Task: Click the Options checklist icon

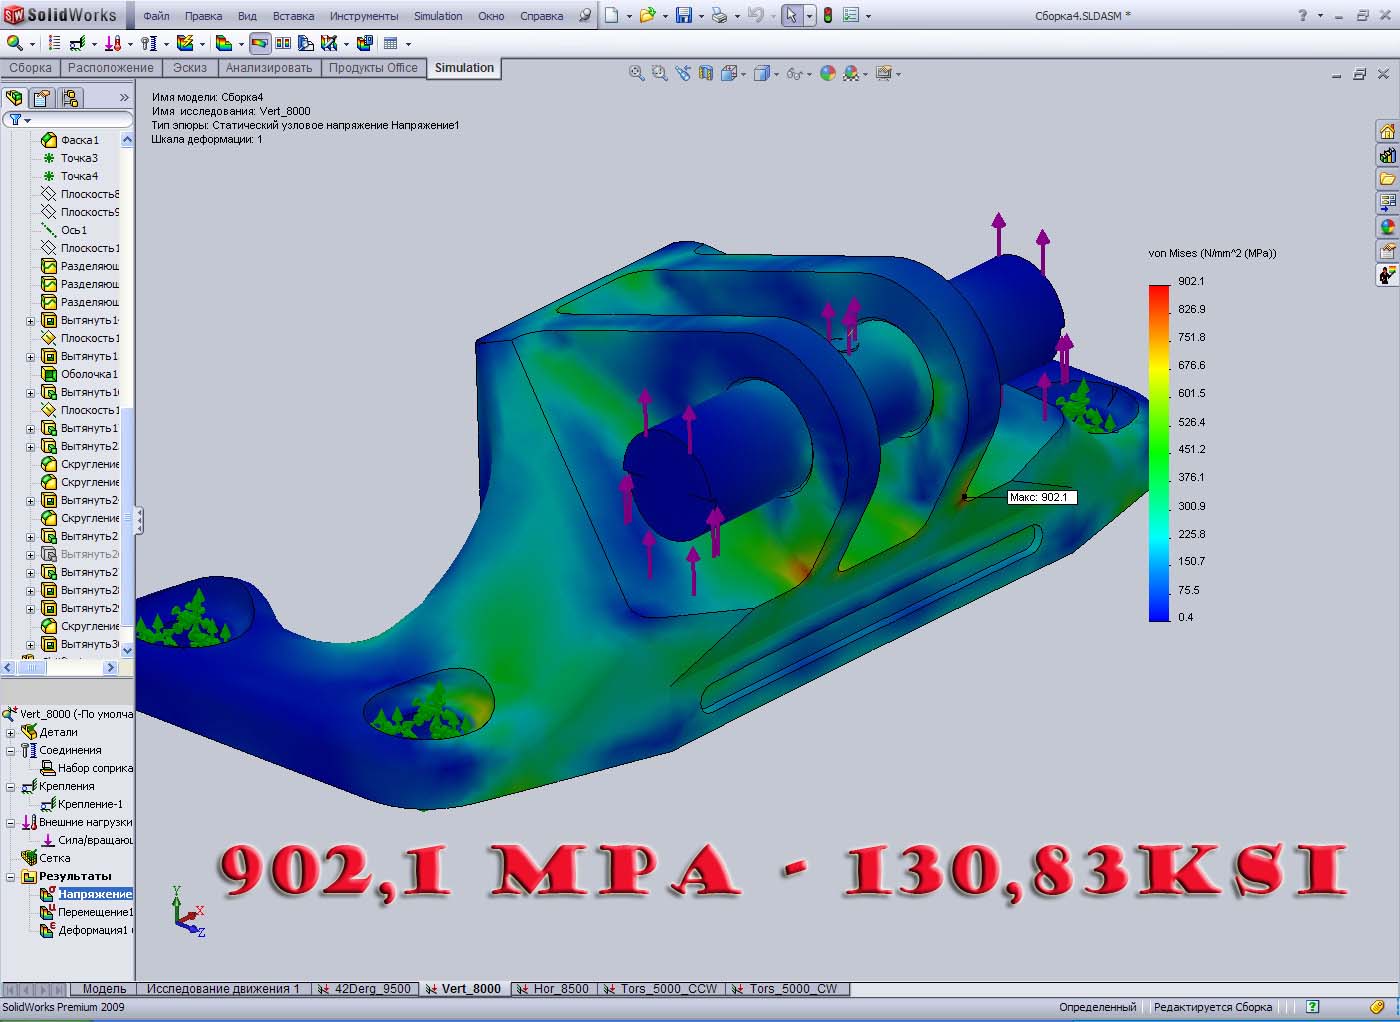Action: (851, 15)
